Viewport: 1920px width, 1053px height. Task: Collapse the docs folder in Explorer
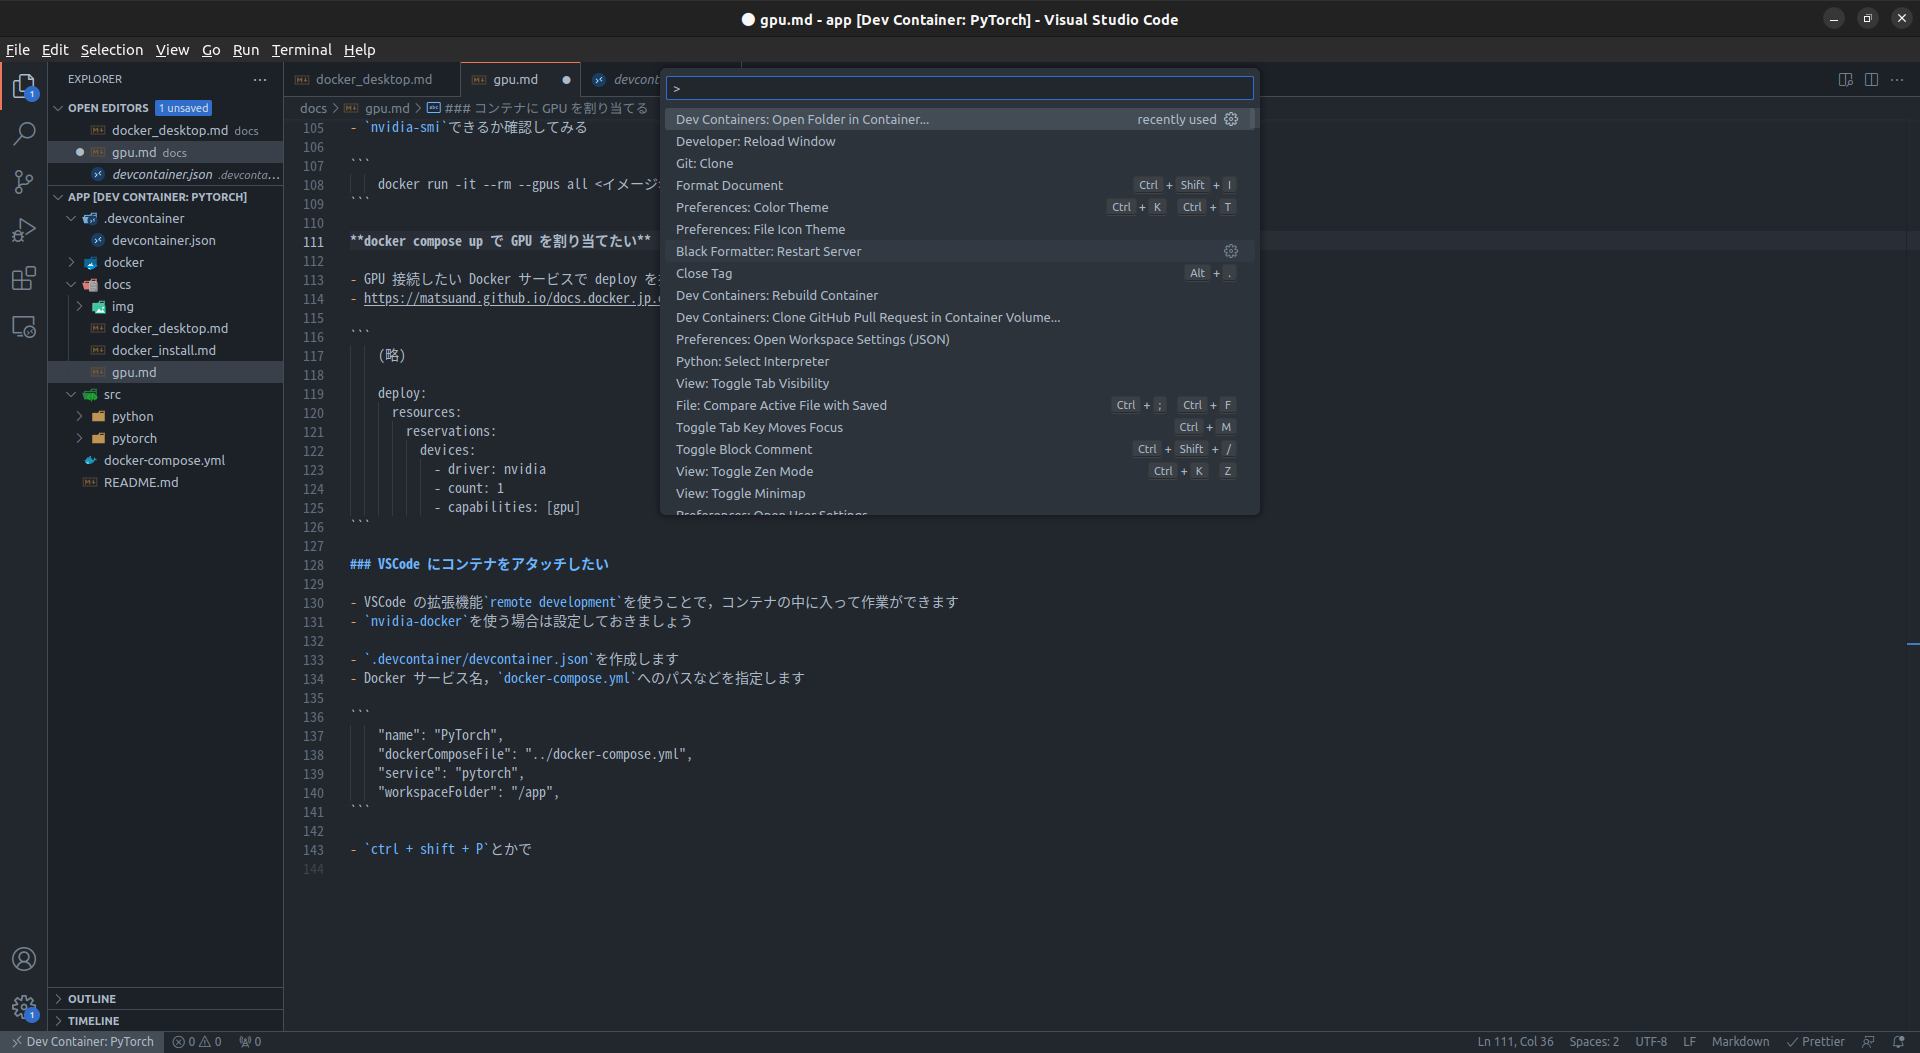tap(117, 284)
